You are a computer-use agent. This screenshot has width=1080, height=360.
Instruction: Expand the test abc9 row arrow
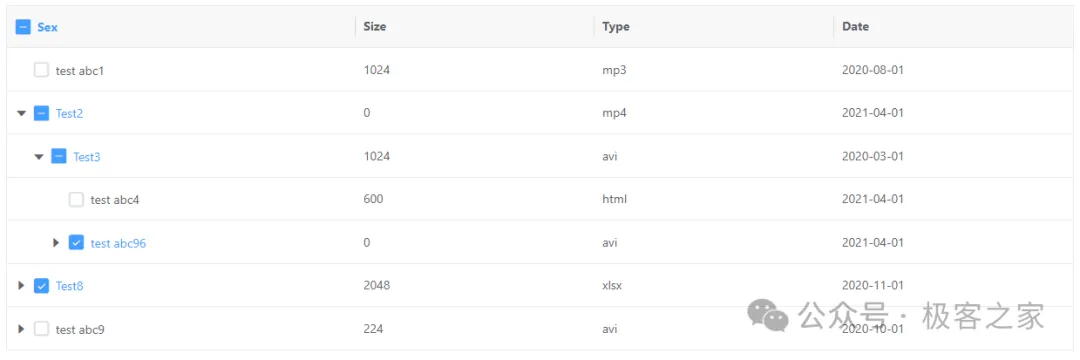point(21,329)
